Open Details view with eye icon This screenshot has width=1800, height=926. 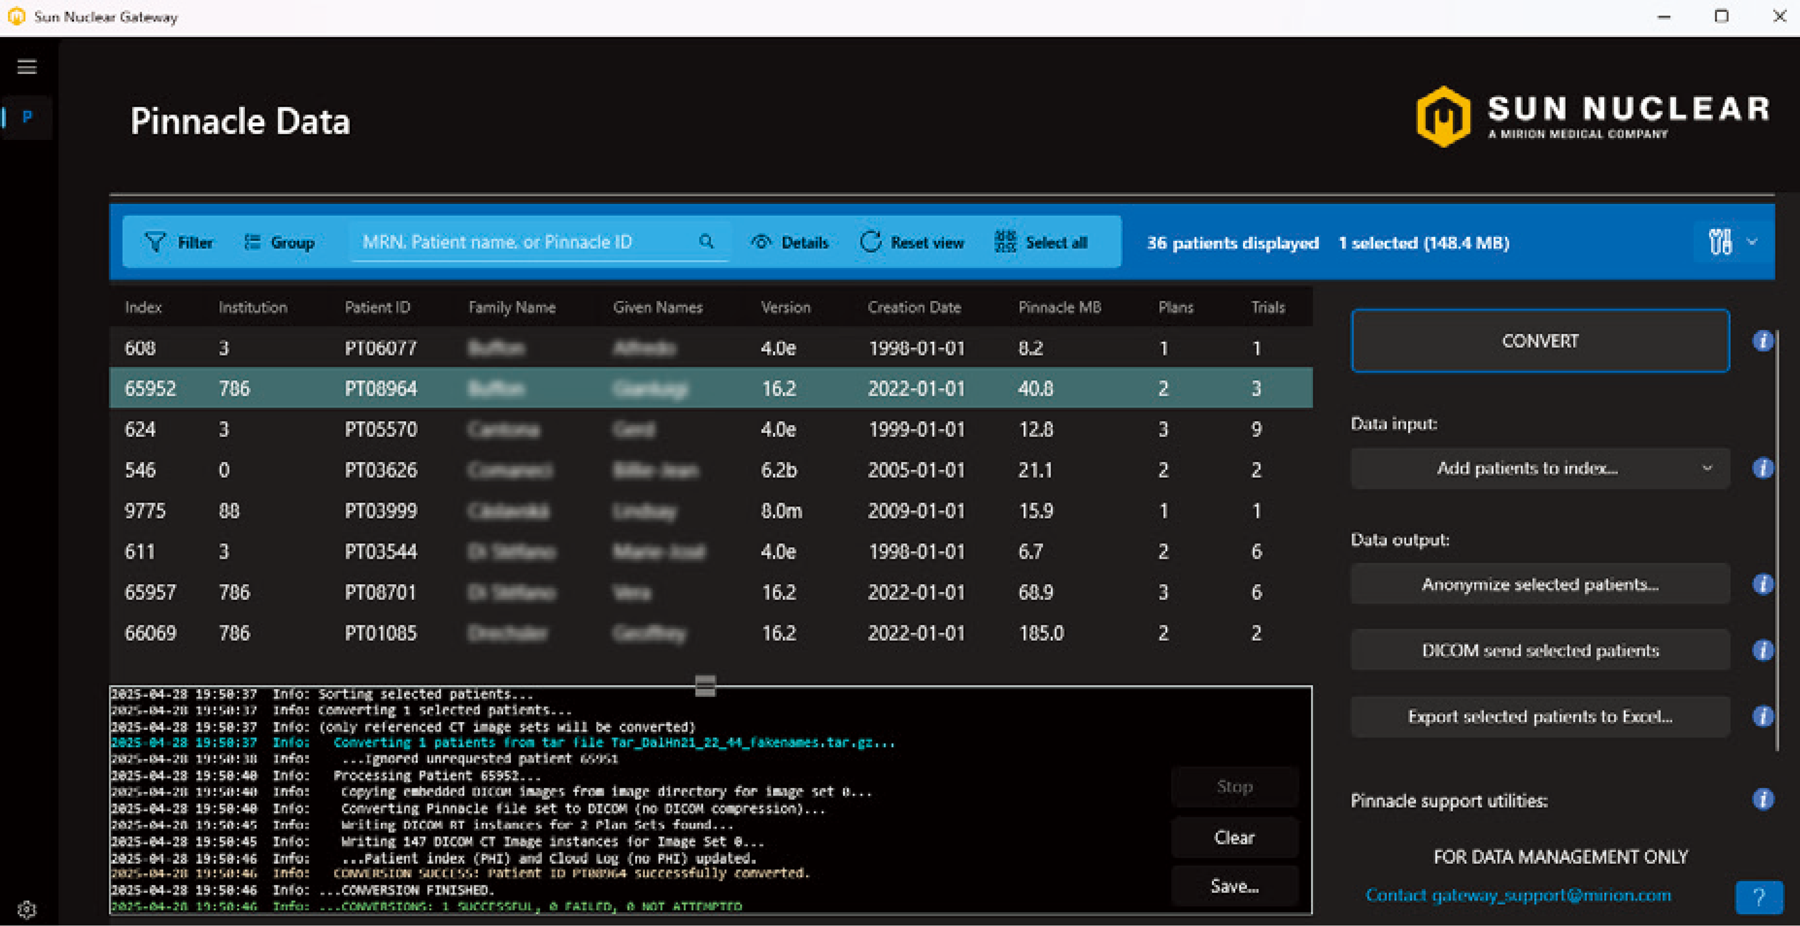click(x=789, y=242)
